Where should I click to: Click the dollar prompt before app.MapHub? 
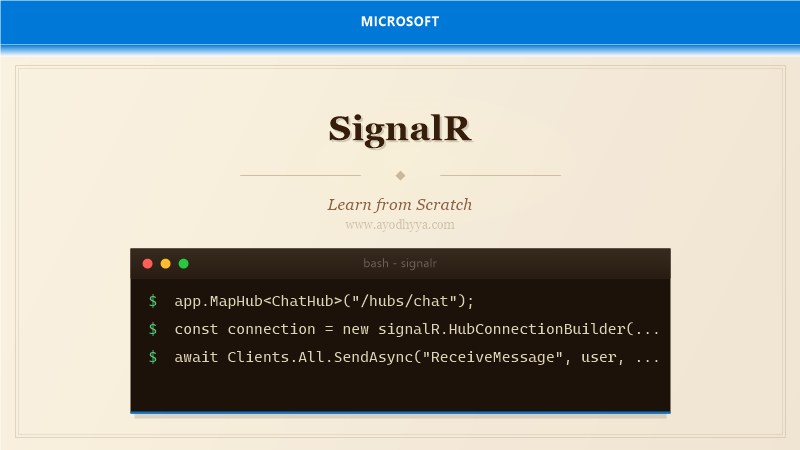pyautogui.click(x=153, y=301)
